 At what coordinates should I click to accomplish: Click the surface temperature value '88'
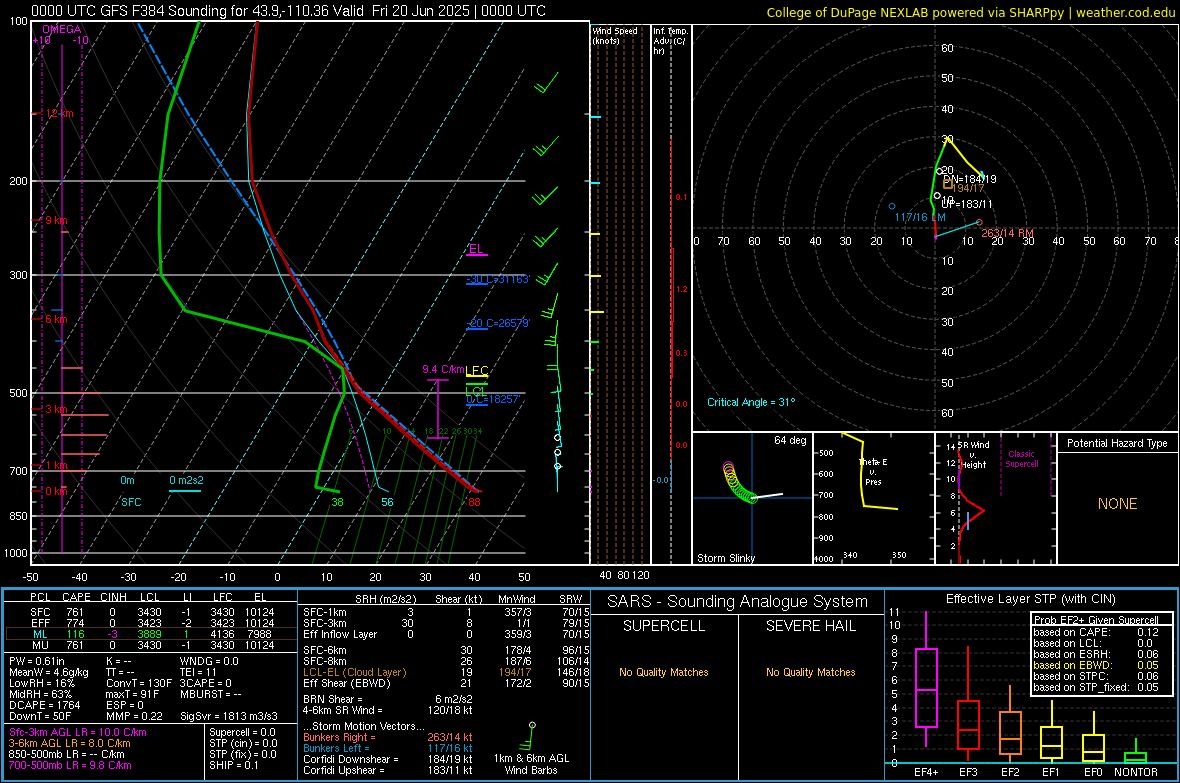click(474, 502)
